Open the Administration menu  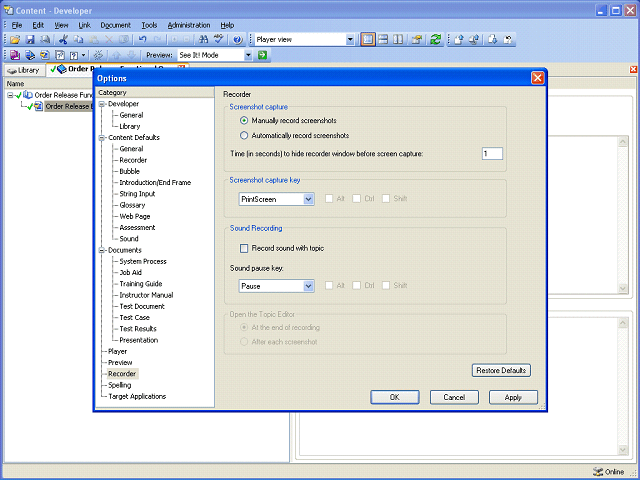point(189,25)
